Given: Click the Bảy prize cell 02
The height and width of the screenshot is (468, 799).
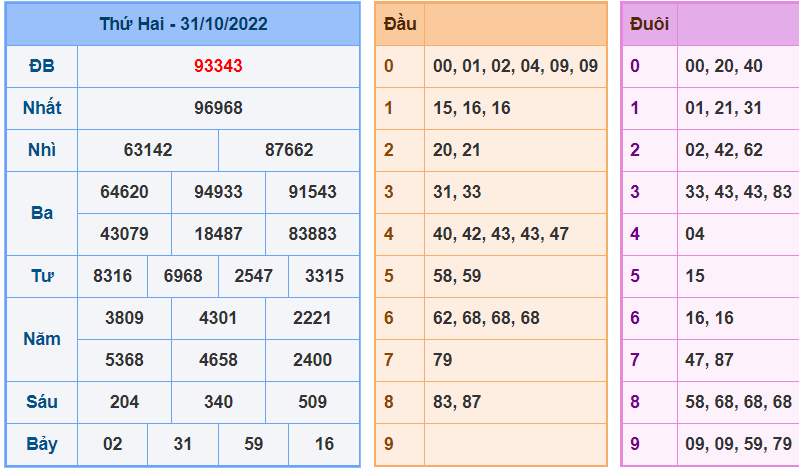Looking at the screenshot, I should pyautogui.click(x=113, y=444).
